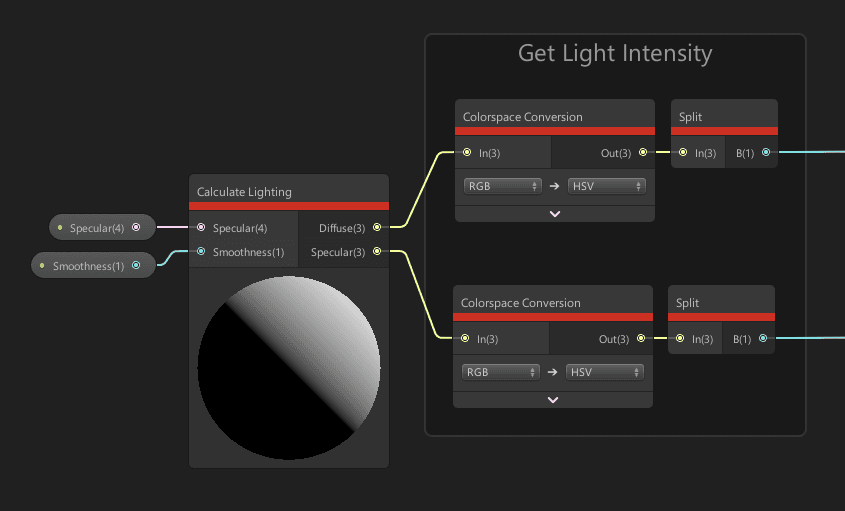845x511 pixels.
Task: Click In(3) port of bottom Split node
Action: coord(680,339)
